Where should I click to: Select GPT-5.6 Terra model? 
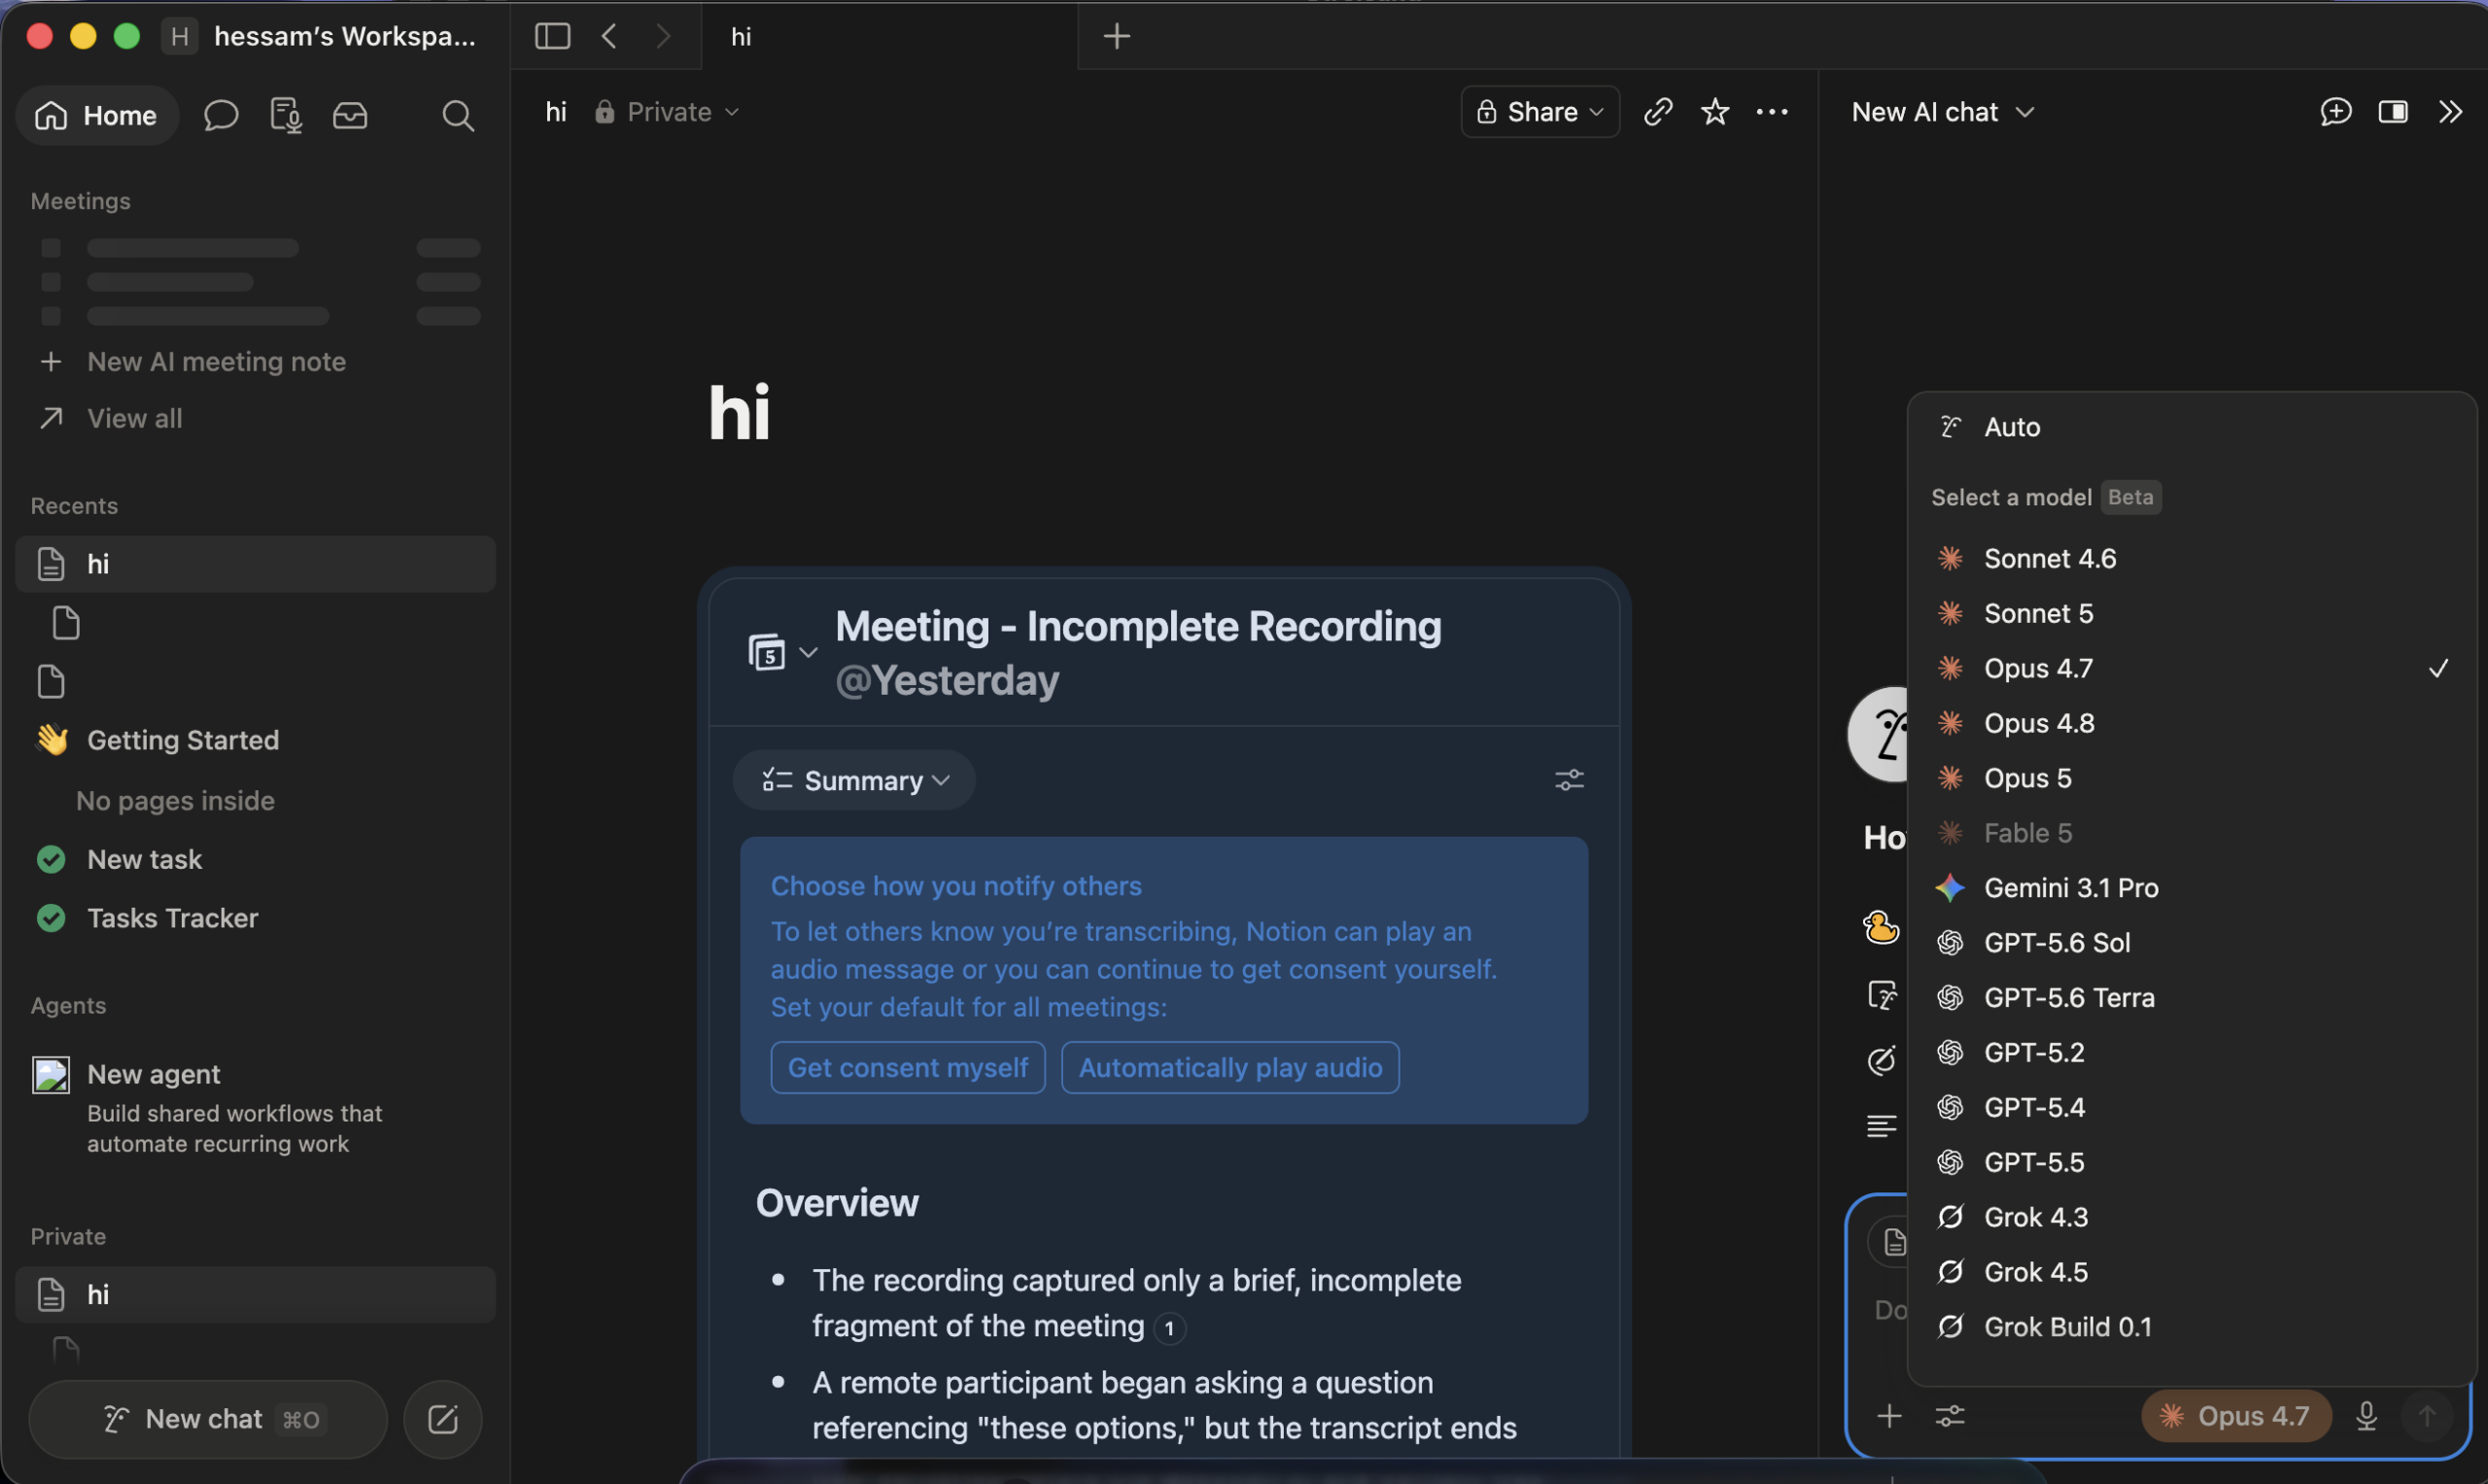coord(2190,998)
